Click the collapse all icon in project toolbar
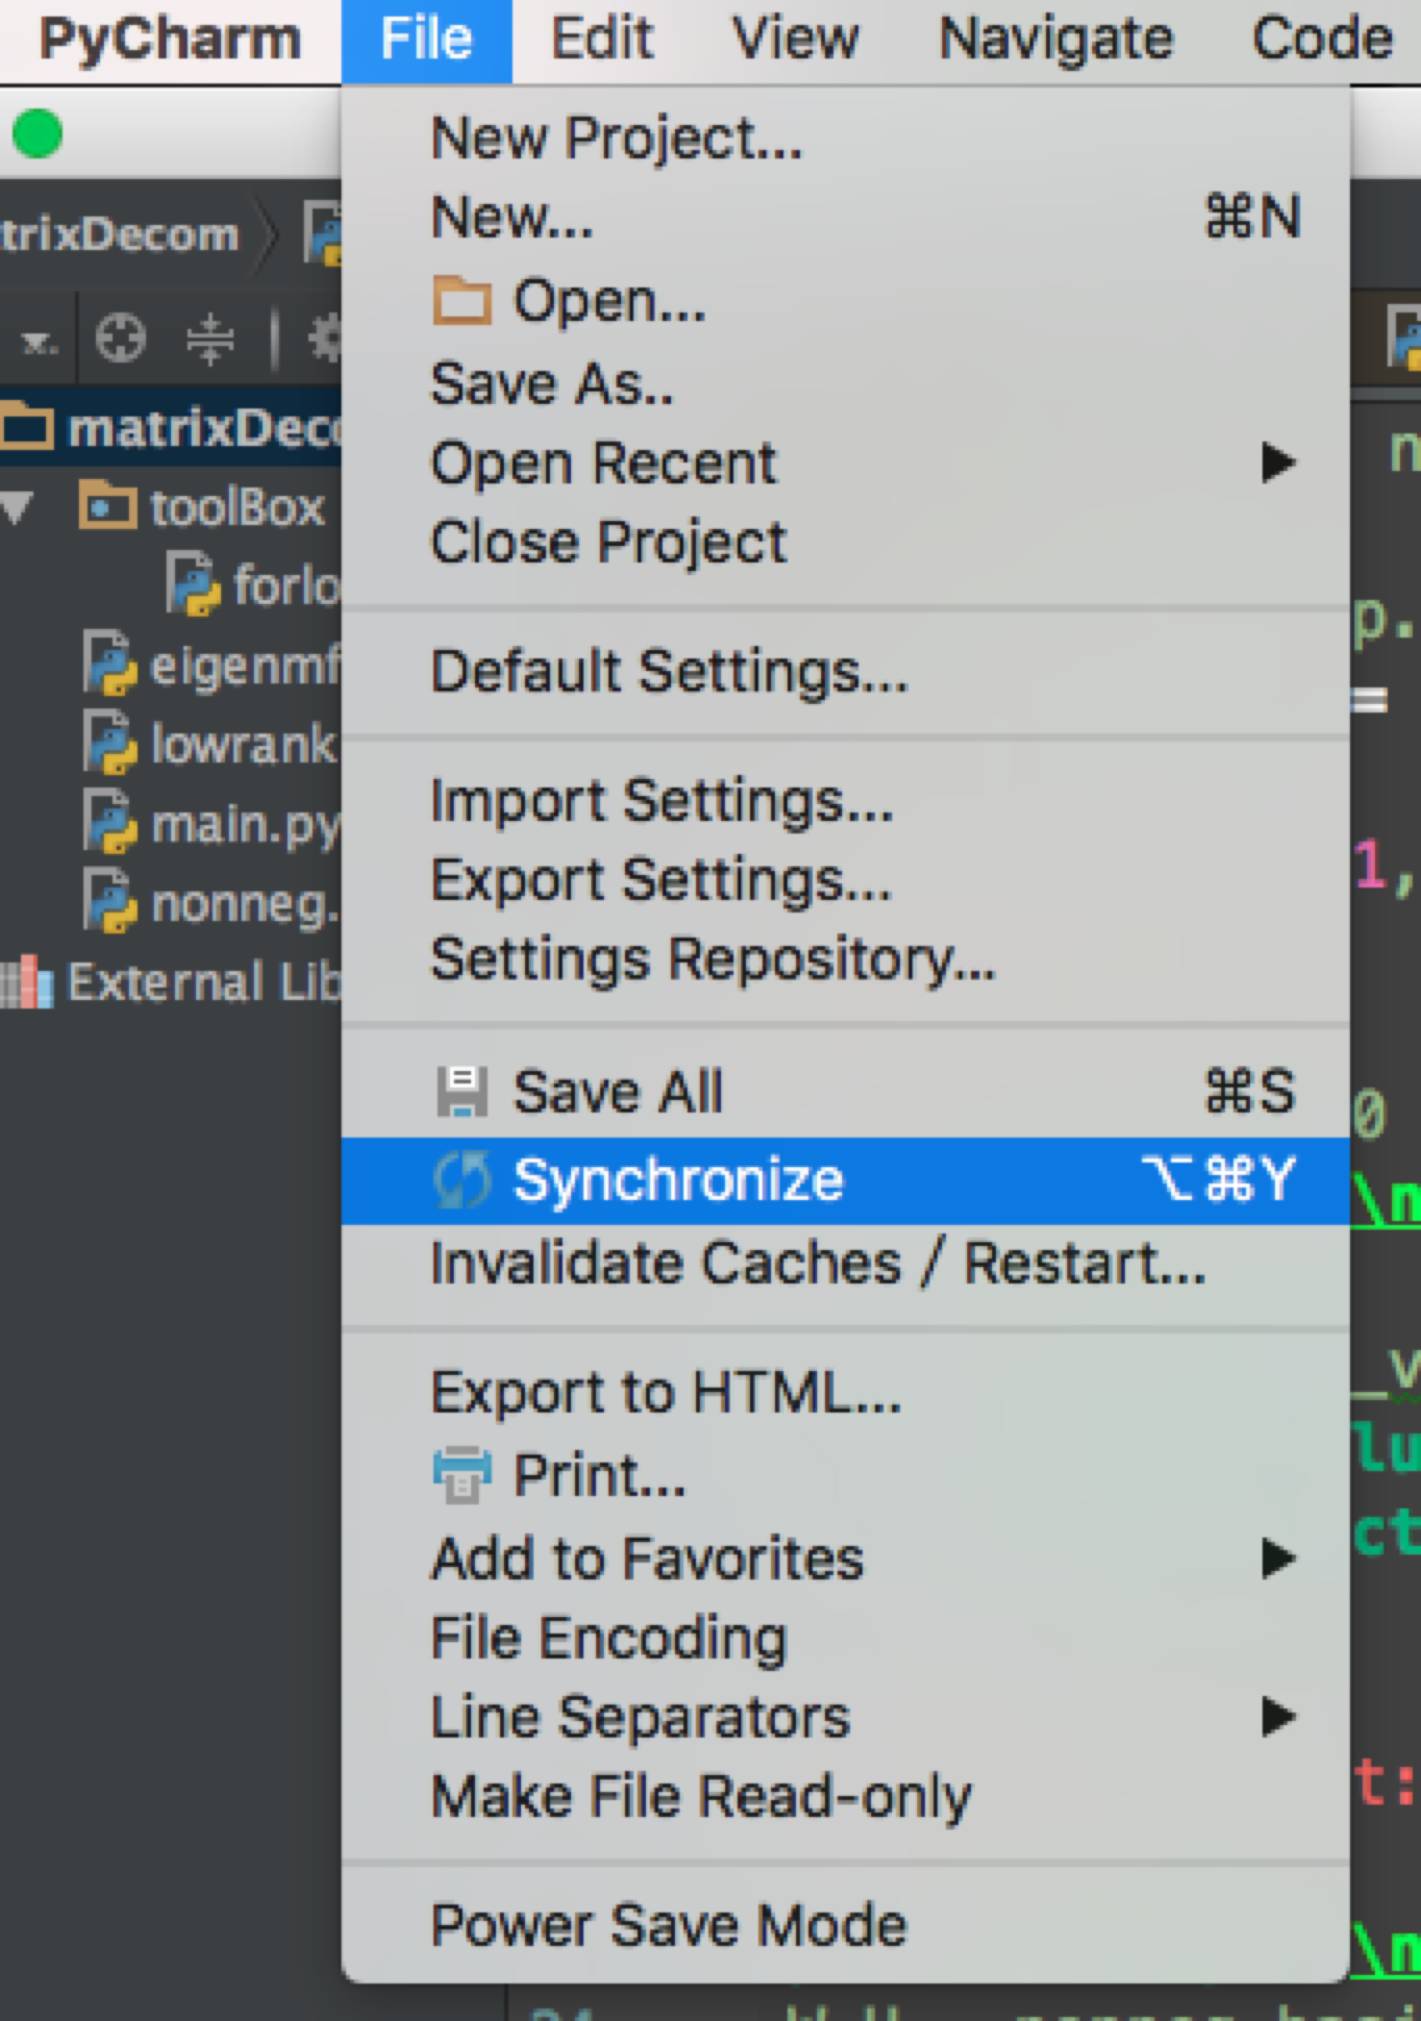 tap(210, 338)
